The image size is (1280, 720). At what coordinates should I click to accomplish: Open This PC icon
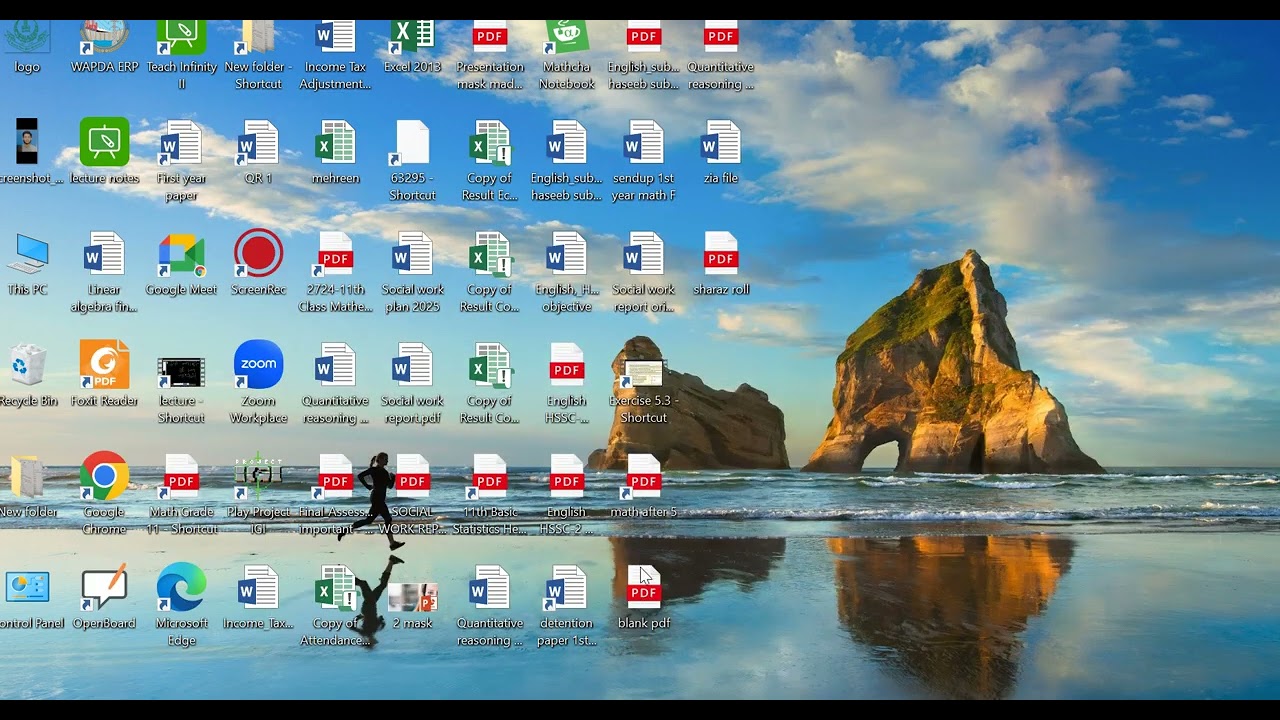[x=27, y=263]
